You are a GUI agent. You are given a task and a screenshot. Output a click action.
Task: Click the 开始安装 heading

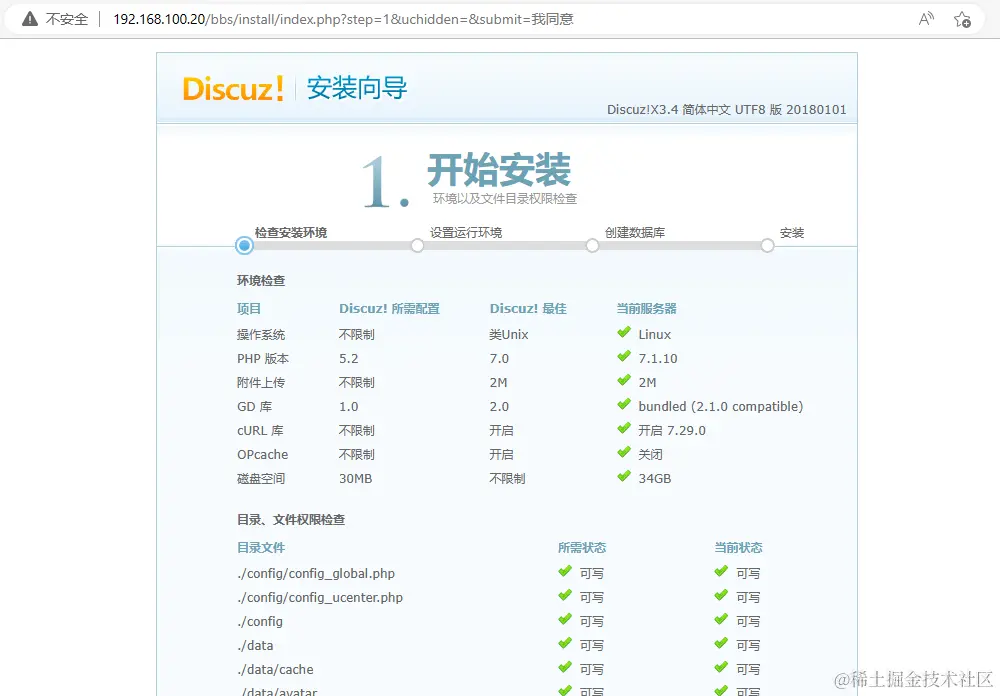coord(499,170)
